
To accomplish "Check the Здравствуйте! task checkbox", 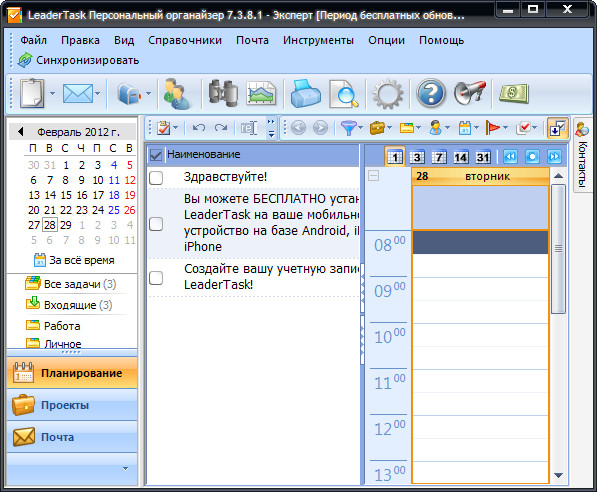I will coord(156,177).
